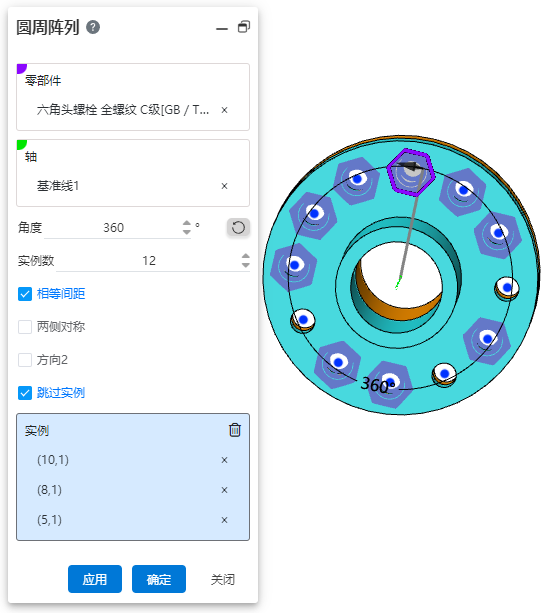Increase the 角度 value with up arrow
The width and height of the screenshot is (545, 613).
pyautogui.click(x=186, y=223)
